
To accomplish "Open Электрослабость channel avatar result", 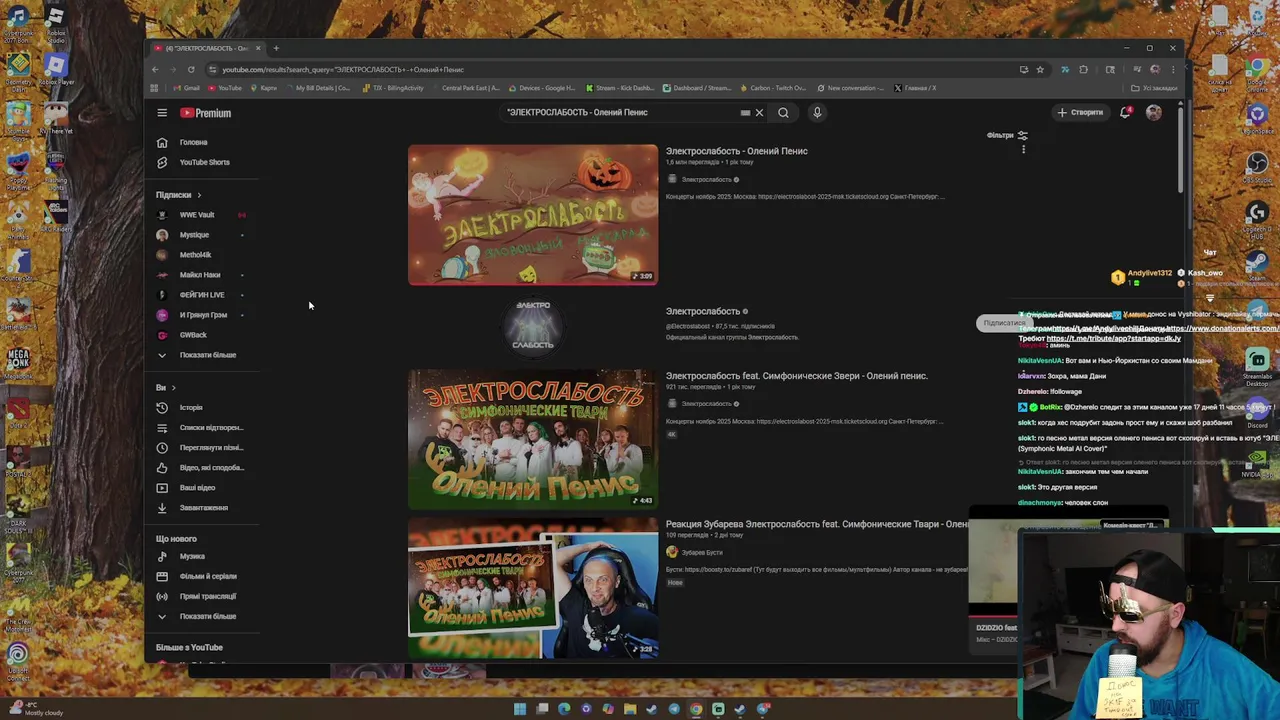I will (x=533, y=326).
